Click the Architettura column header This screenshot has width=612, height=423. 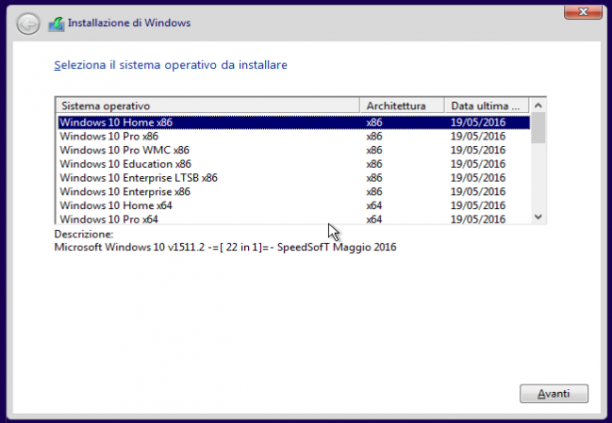point(402,106)
